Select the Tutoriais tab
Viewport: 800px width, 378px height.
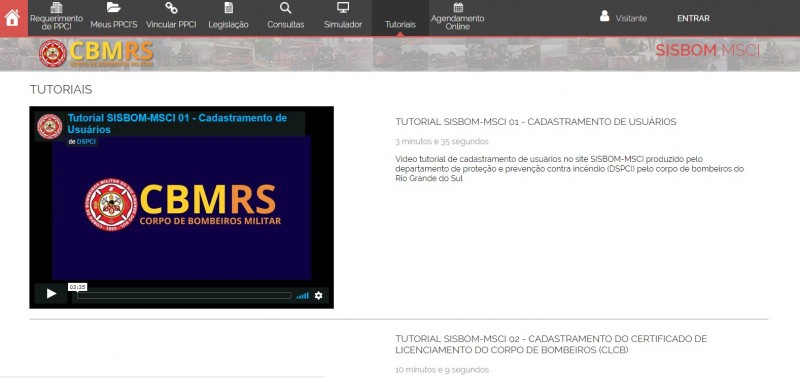(401, 18)
